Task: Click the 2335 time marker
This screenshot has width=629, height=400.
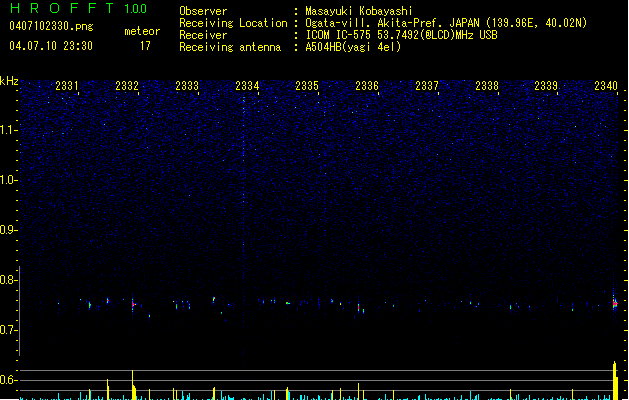Action: click(307, 86)
